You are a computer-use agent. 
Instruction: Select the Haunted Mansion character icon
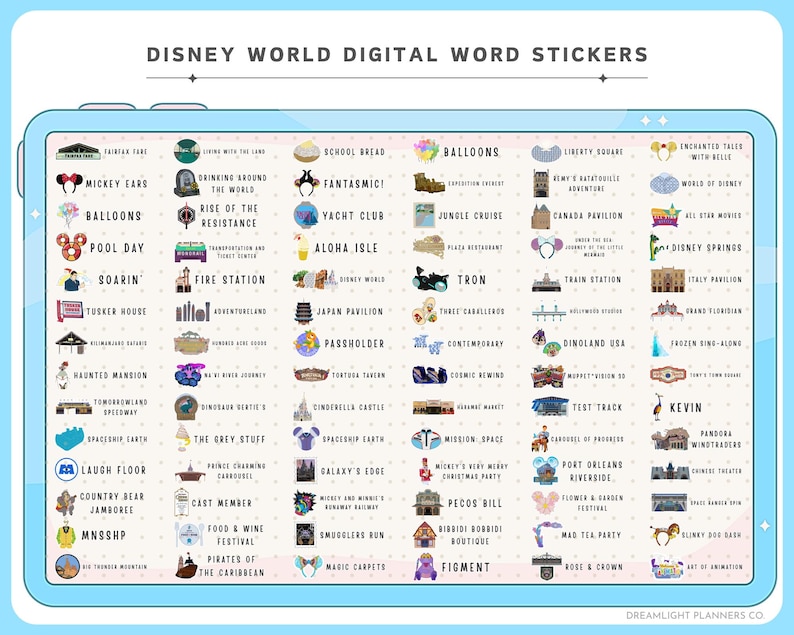pos(63,375)
